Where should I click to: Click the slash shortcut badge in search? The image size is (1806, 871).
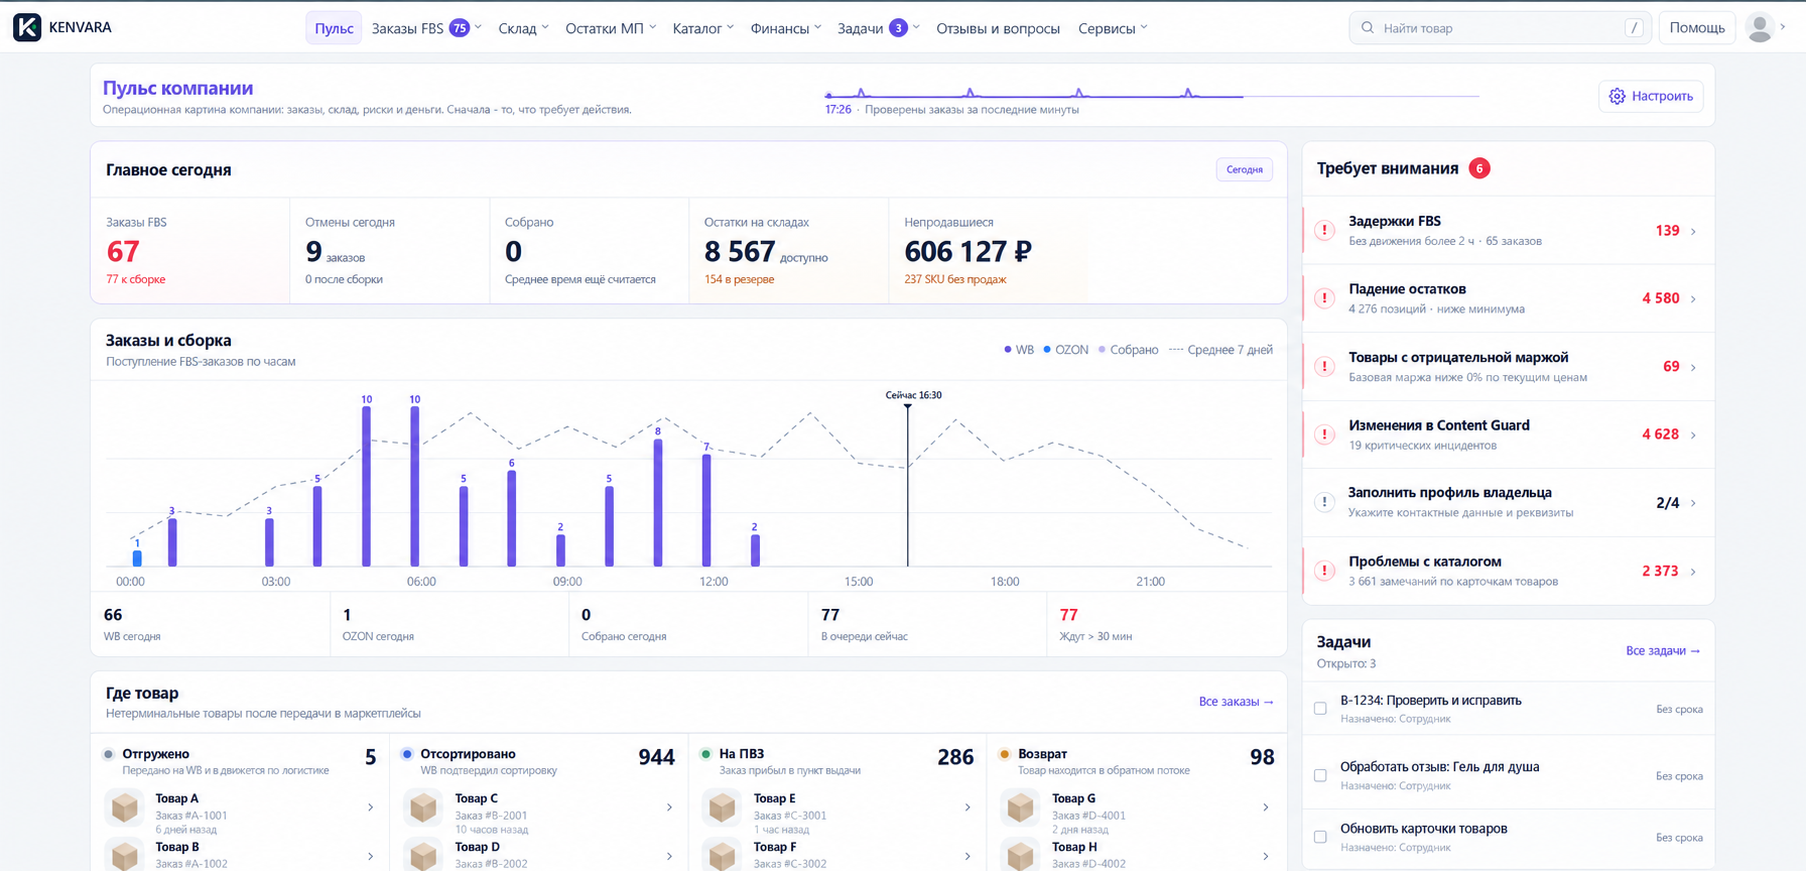(x=1634, y=28)
